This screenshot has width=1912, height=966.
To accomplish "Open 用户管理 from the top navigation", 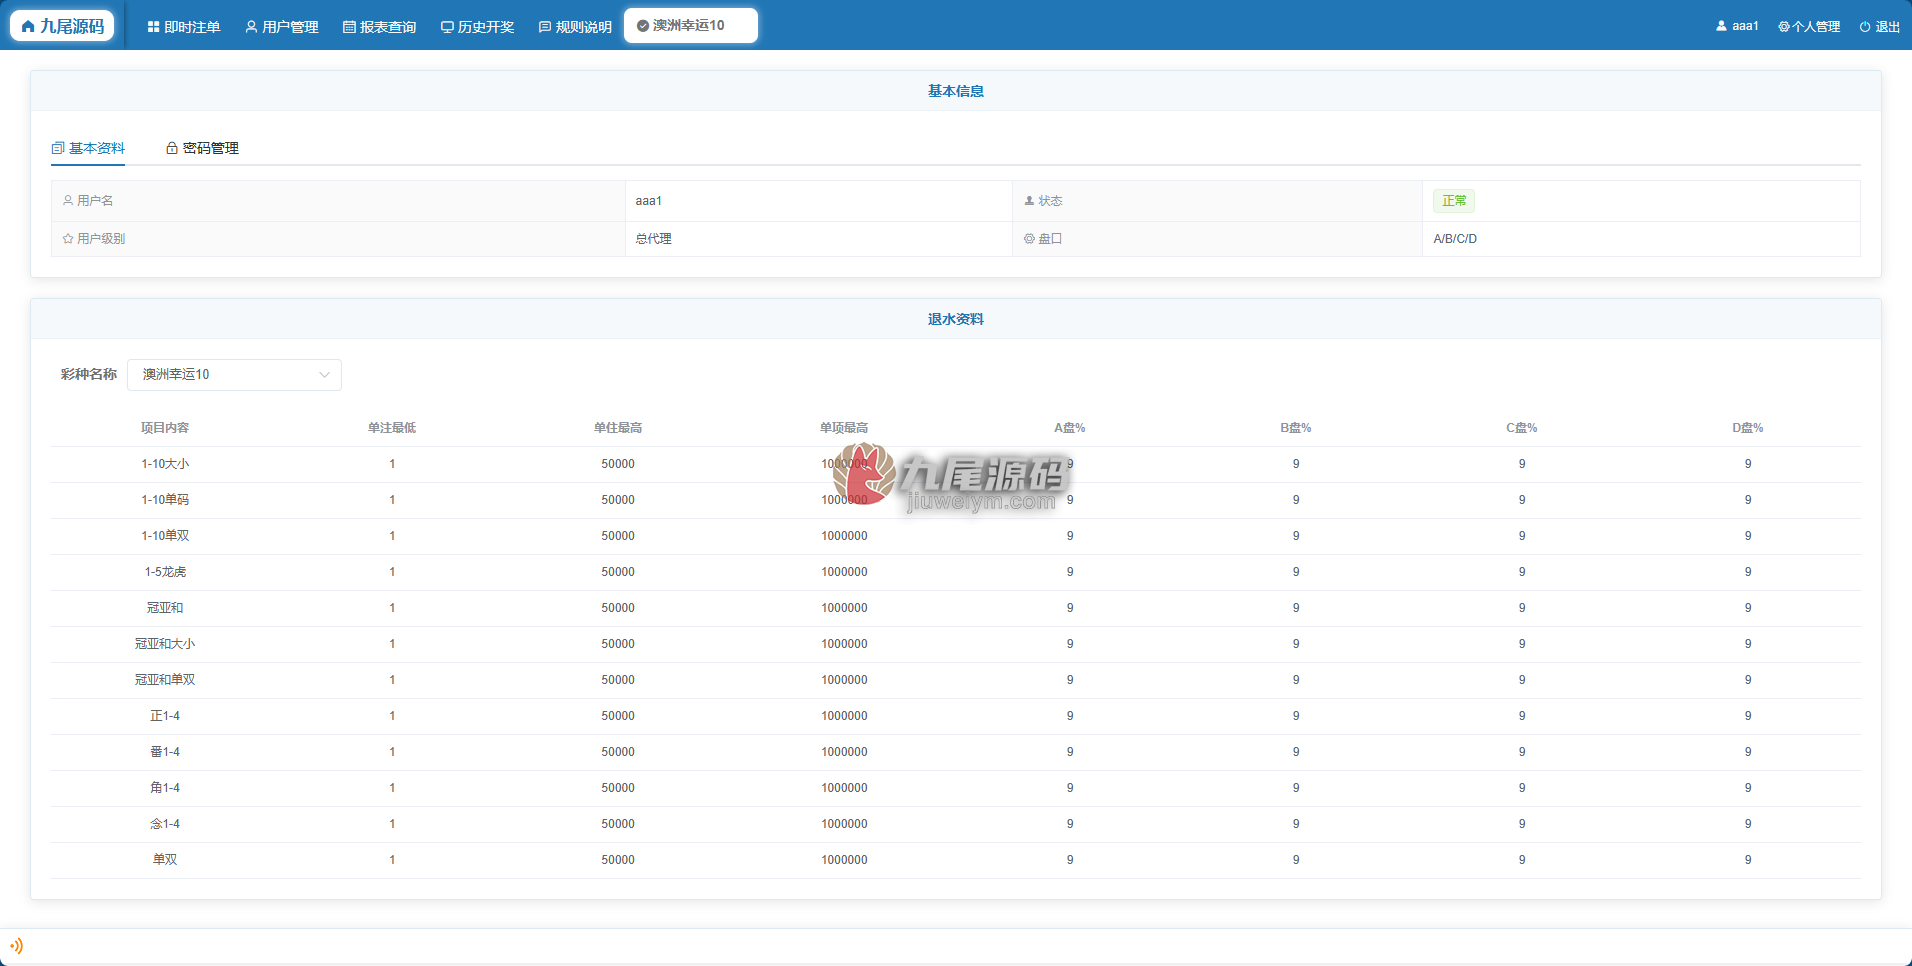I will (x=282, y=27).
